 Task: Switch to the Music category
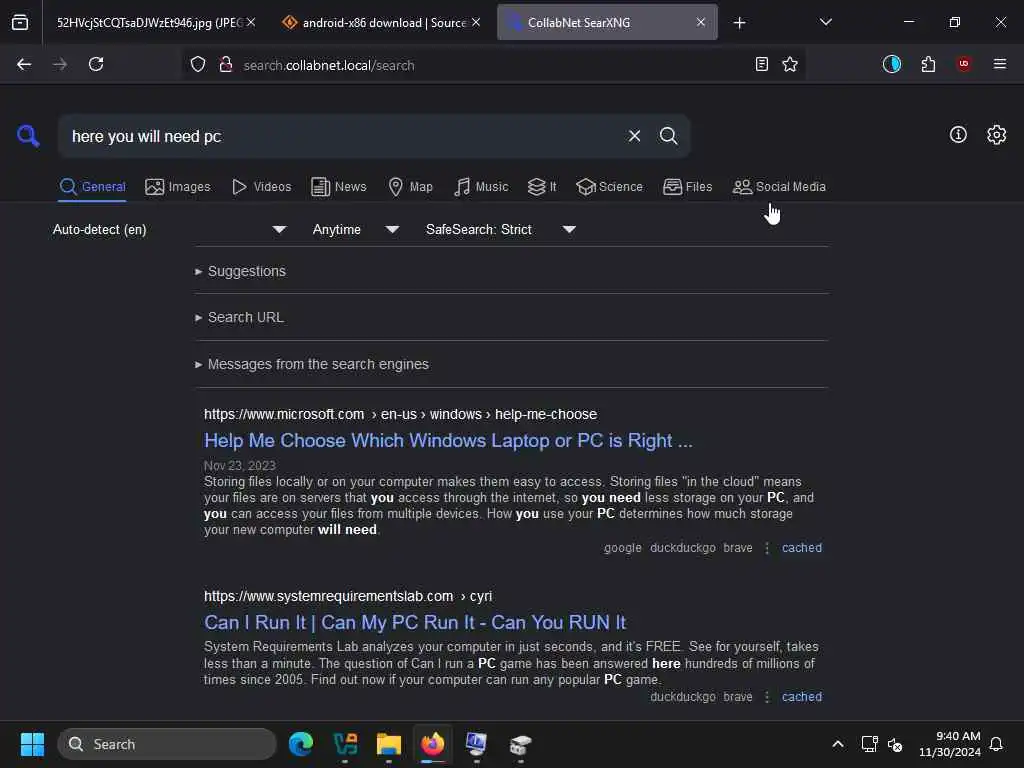(x=481, y=187)
